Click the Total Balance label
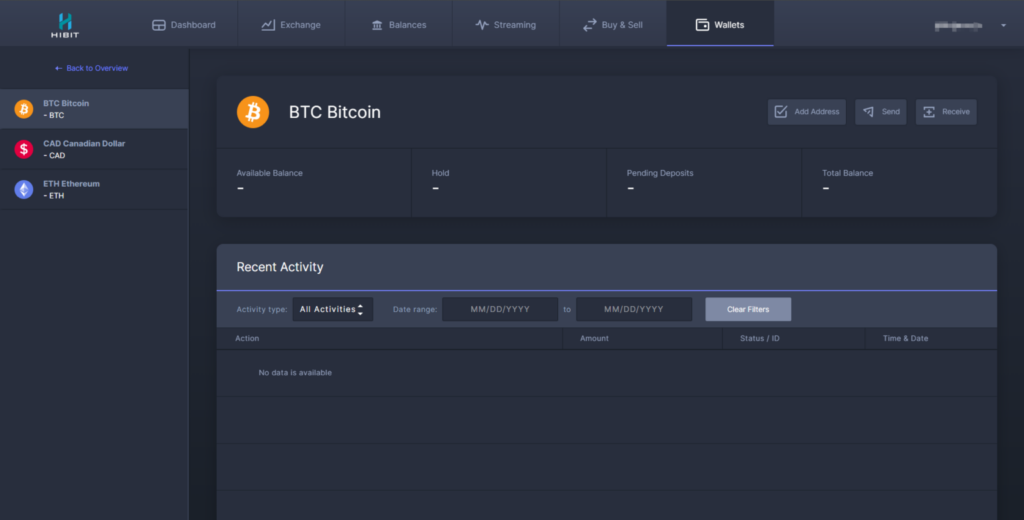This screenshot has height=520, width=1024. (847, 173)
